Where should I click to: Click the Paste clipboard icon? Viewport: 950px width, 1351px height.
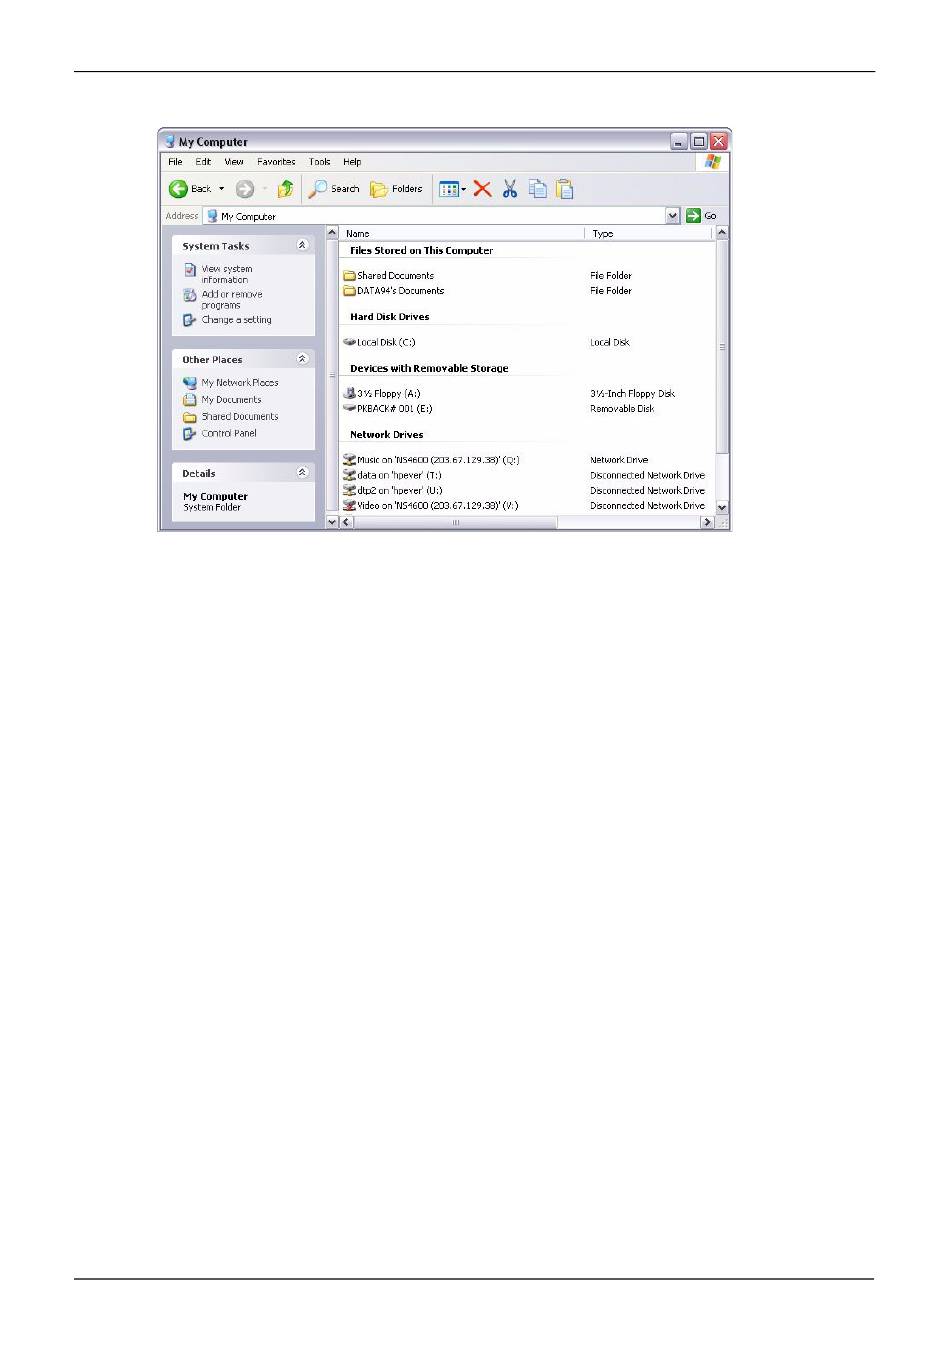[565, 189]
